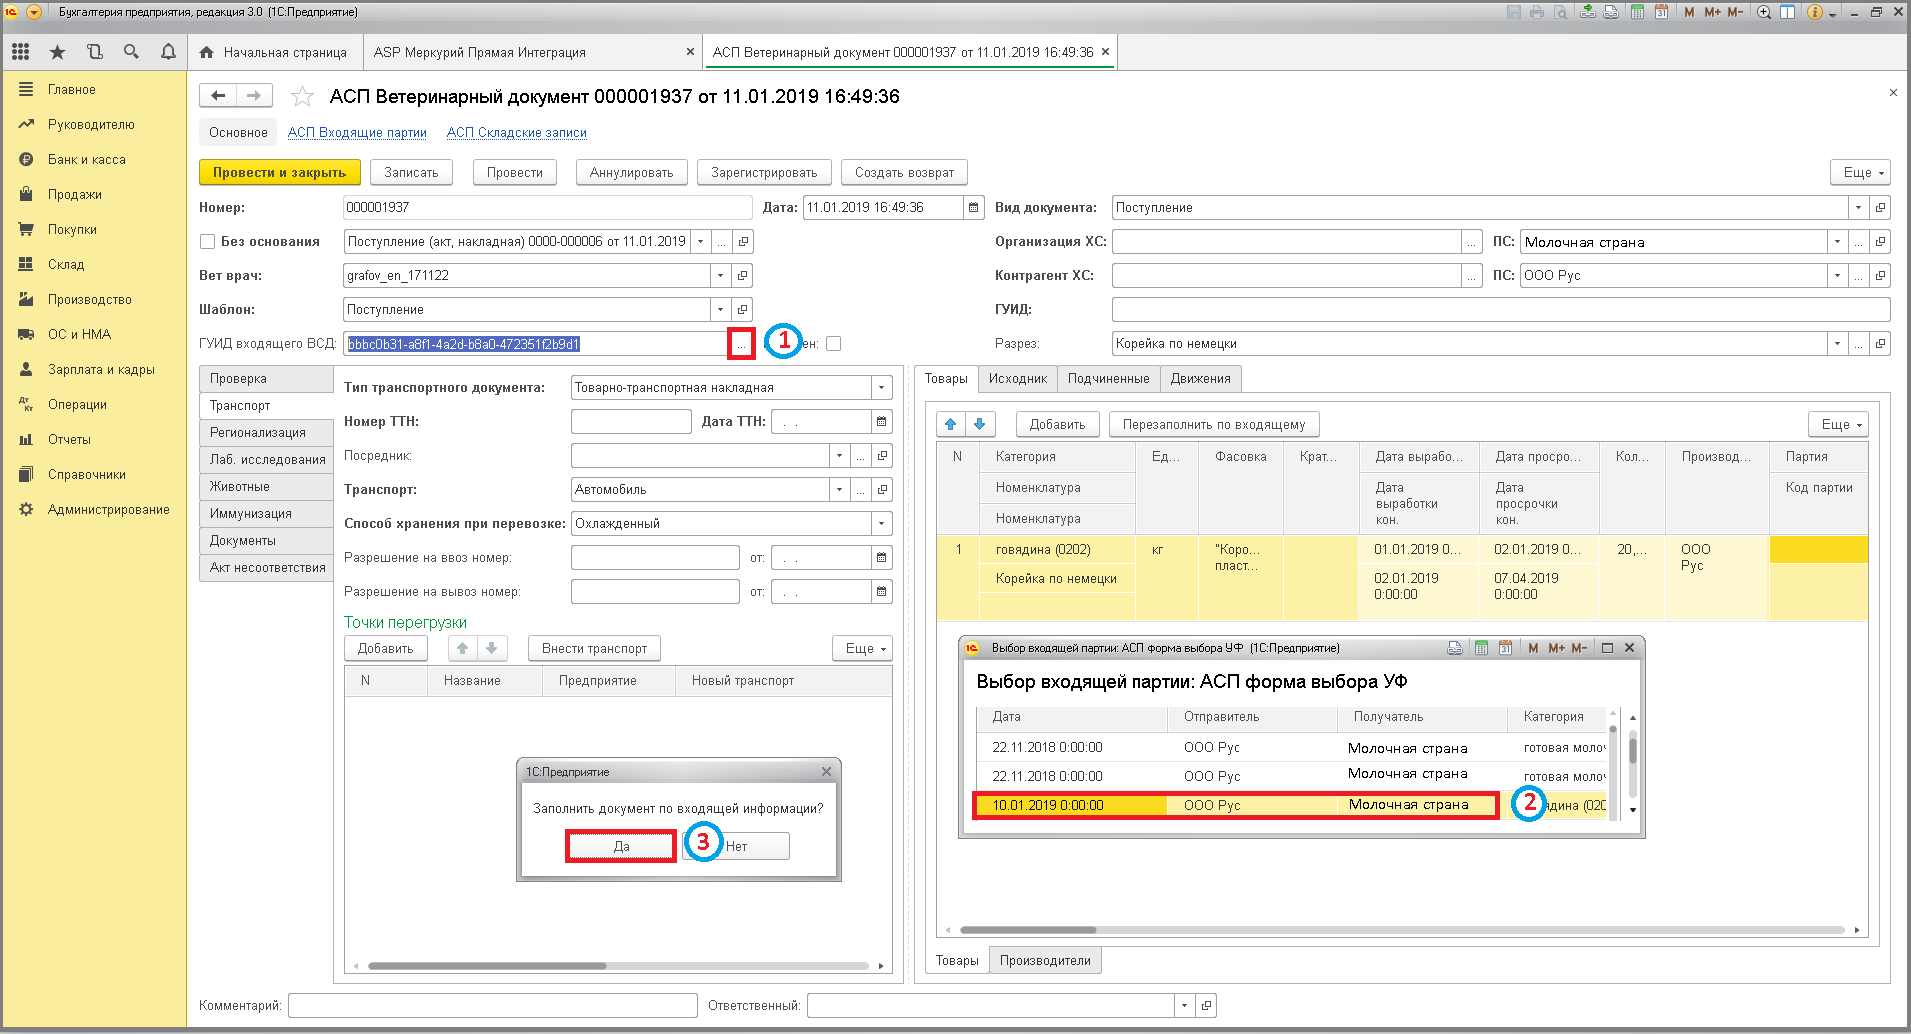
Task: Click Да in the confirmation dialog
Action: pos(621,846)
